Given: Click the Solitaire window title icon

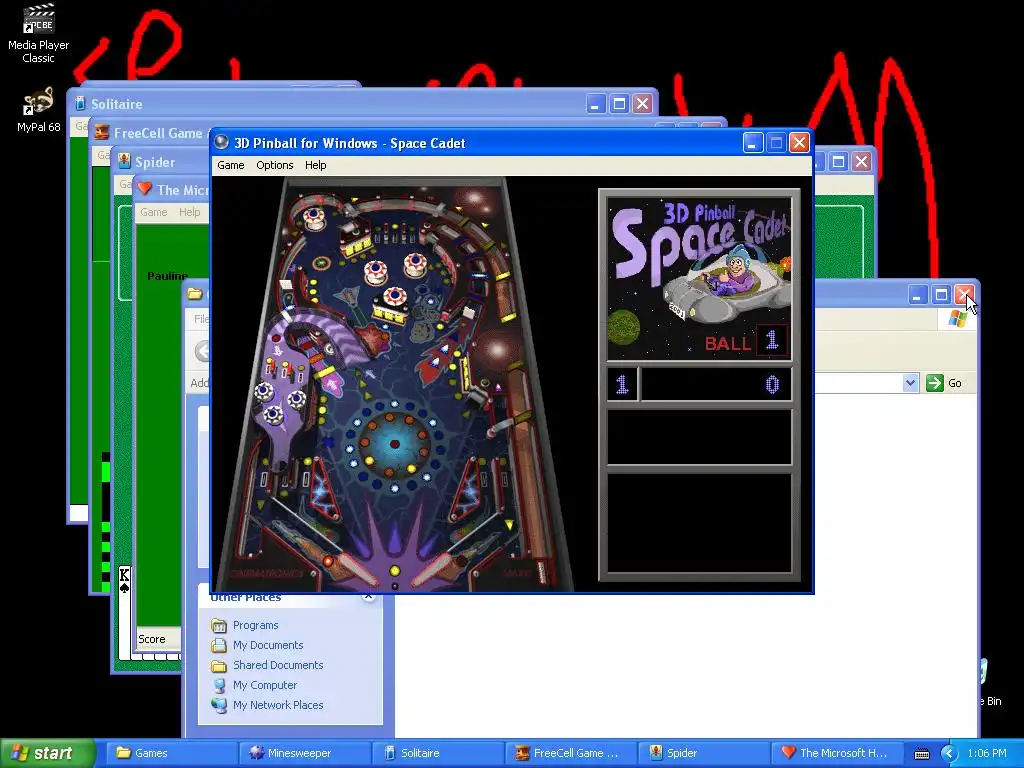Looking at the screenshot, I should pyautogui.click(x=80, y=103).
